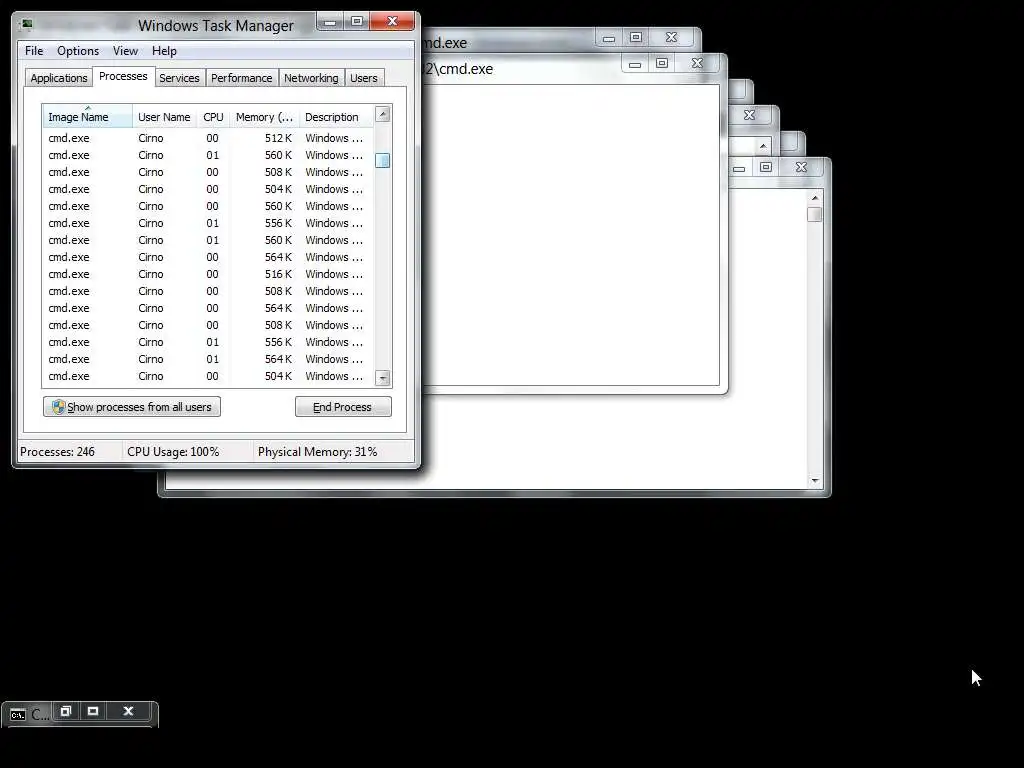Maximize the system32\cmd.exe window
The width and height of the screenshot is (1024, 768).
(x=662, y=64)
